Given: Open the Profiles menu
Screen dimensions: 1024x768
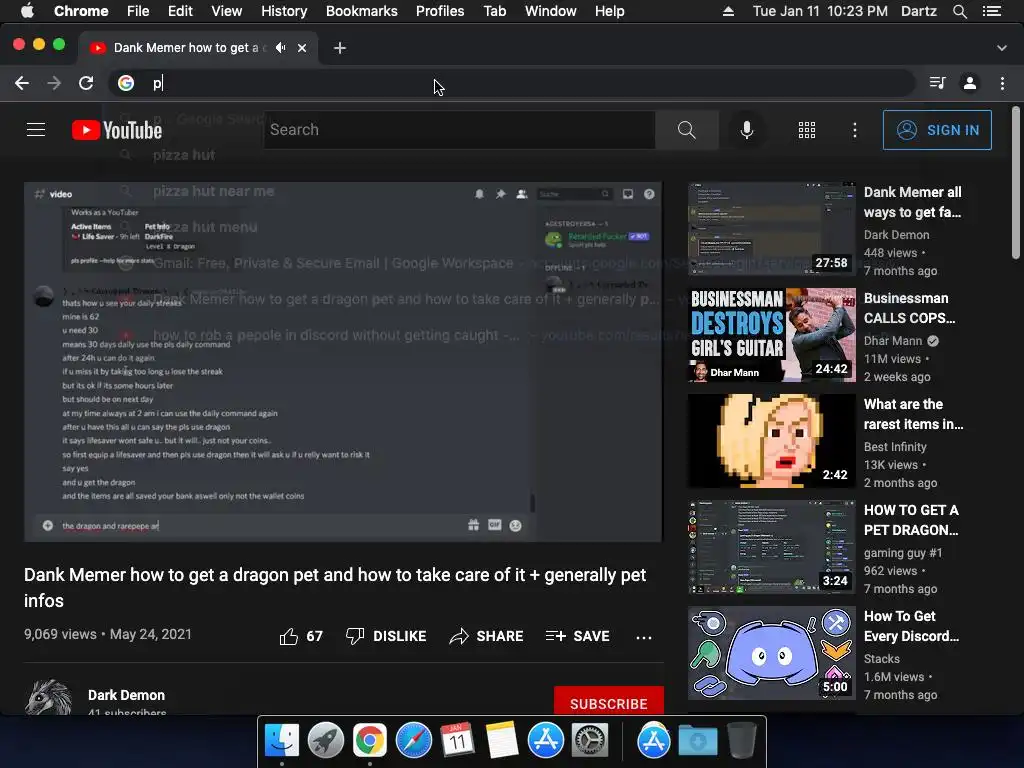Looking at the screenshot, I should pos(440,11).
